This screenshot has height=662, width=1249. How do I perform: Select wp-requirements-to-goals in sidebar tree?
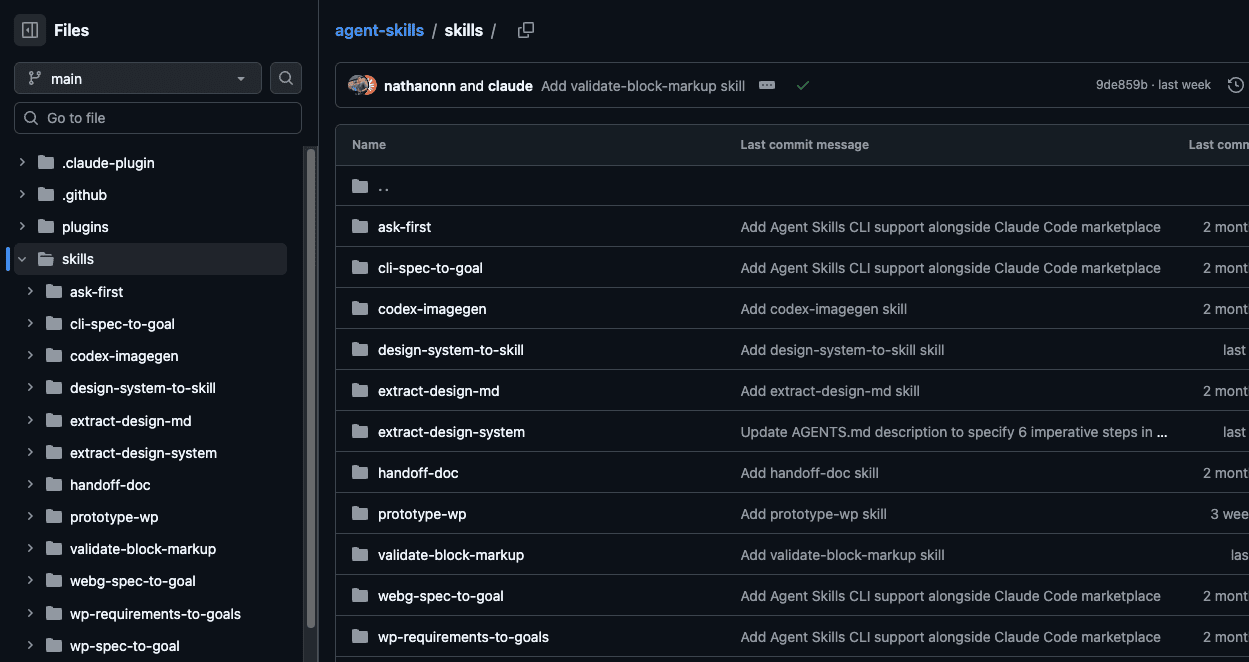pyautogui.click(x=155, y=614)
